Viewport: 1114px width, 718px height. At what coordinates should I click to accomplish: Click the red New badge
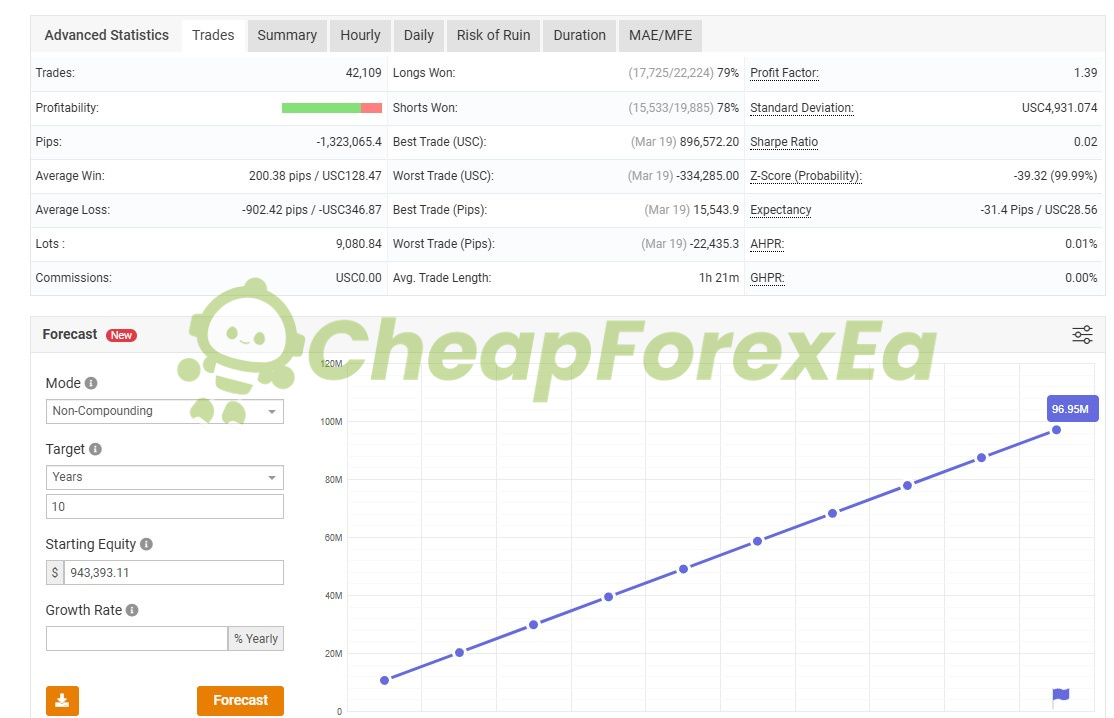click(x=121, y=335)
